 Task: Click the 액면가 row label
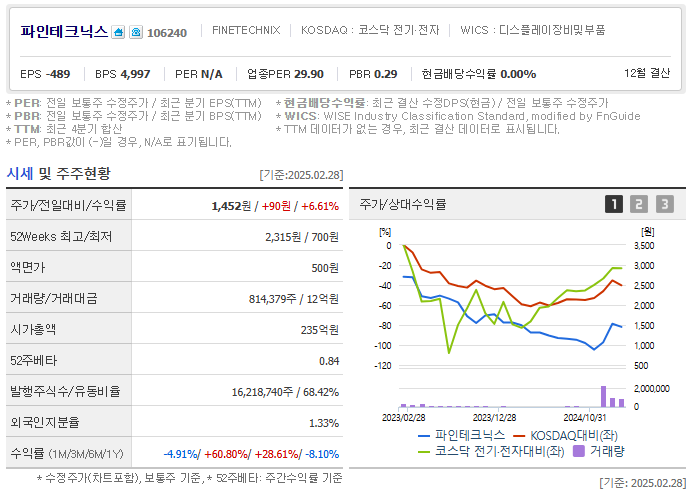click(x=28, y=267)
